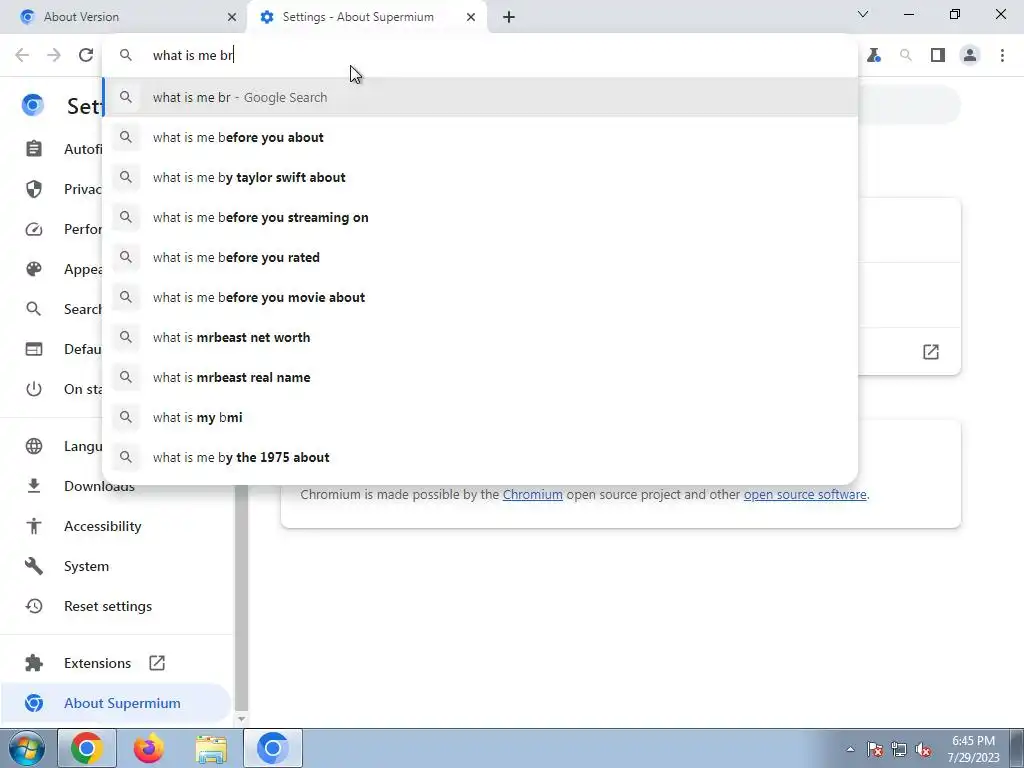
Task: Select About Supermium in sidebar
Action: 115,703
